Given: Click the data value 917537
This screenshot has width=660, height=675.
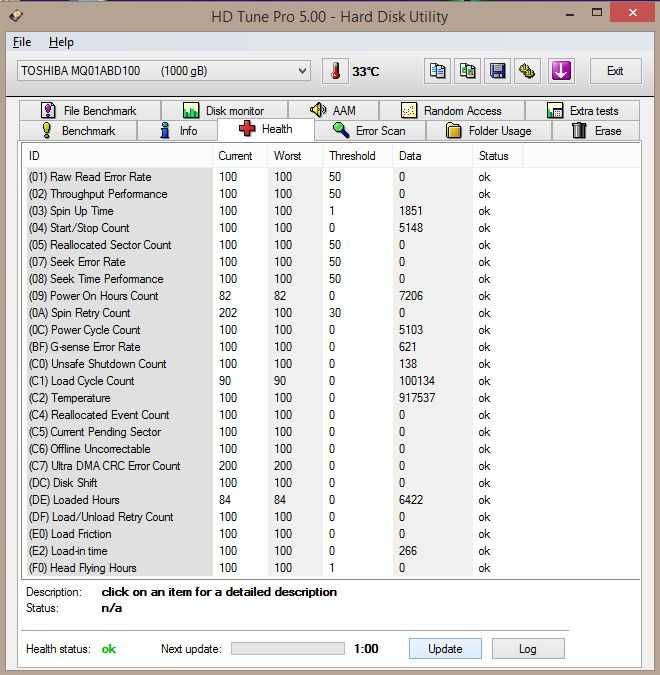Looking at the screenshot, I should pos(417,398).
